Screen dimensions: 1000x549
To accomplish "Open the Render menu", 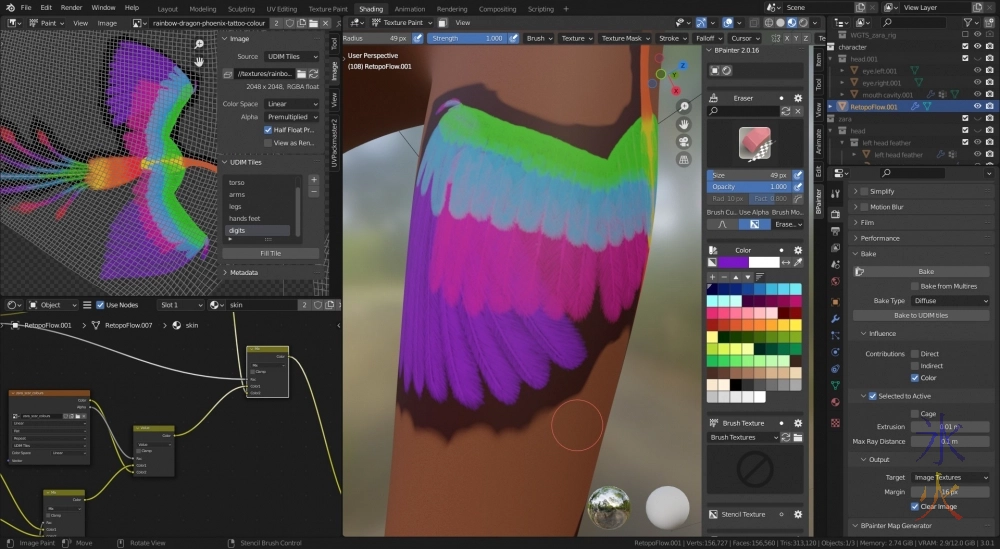I will (72, 8).
